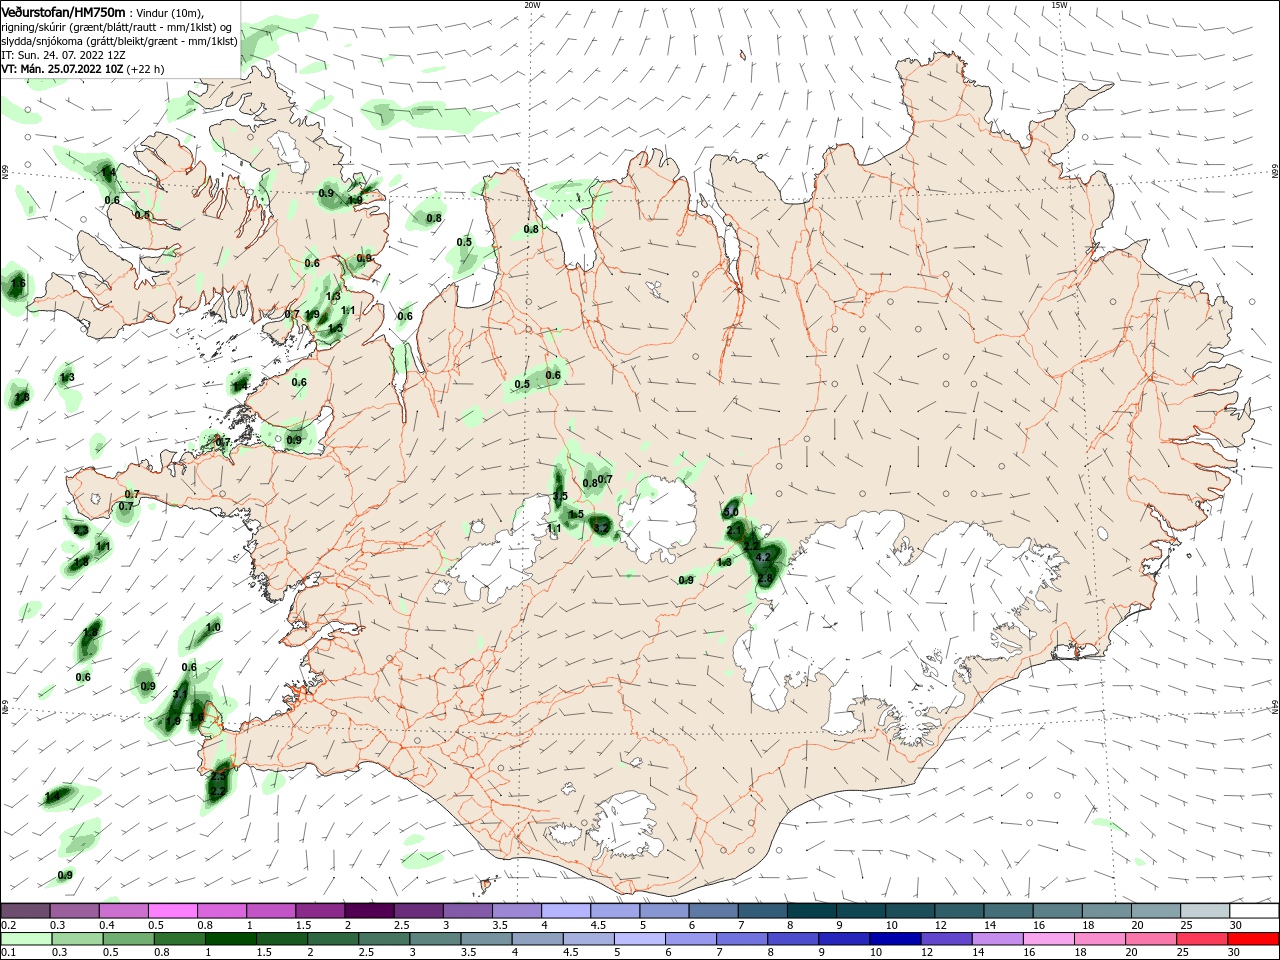Click the 15W longitude label
This screenshot has width=1280, height=960.
tap(1059, 5)
